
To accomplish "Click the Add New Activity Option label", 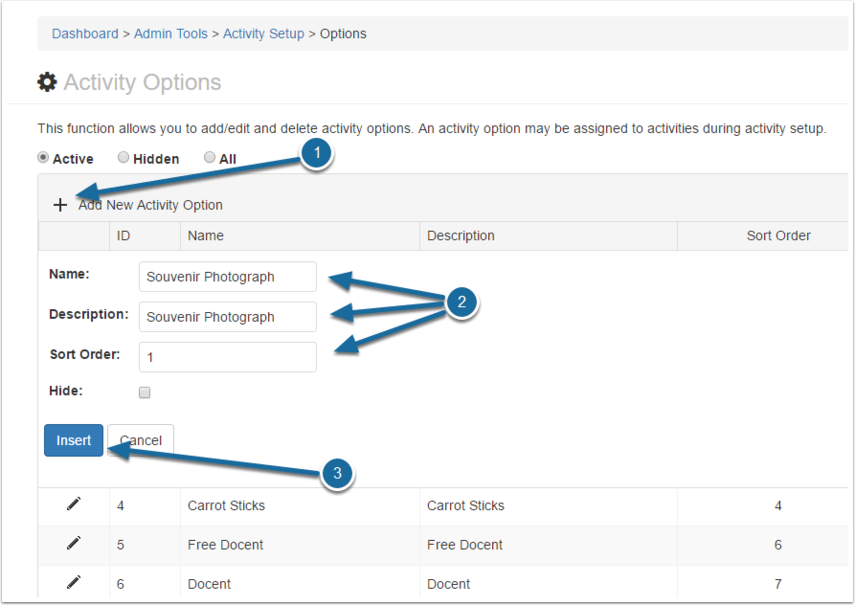I will point(151,205).
